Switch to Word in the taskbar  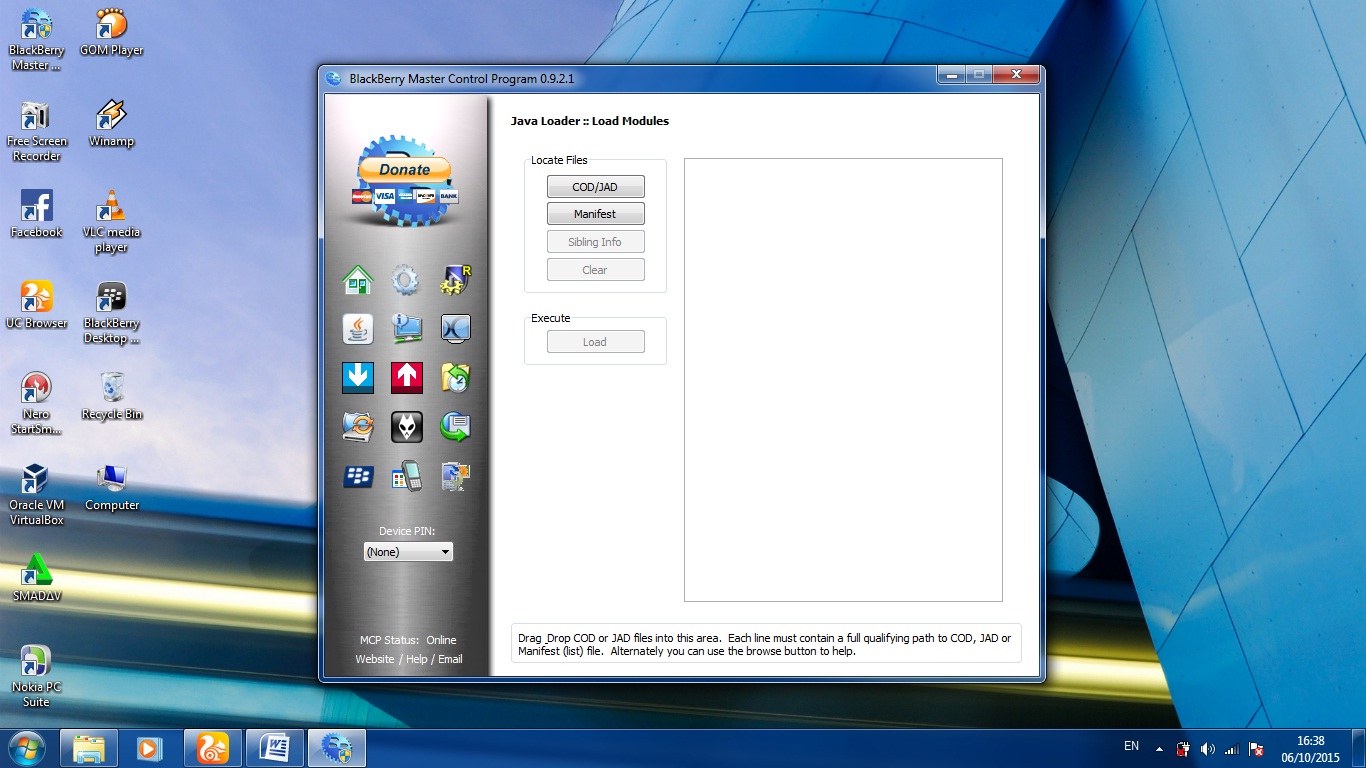275,748
